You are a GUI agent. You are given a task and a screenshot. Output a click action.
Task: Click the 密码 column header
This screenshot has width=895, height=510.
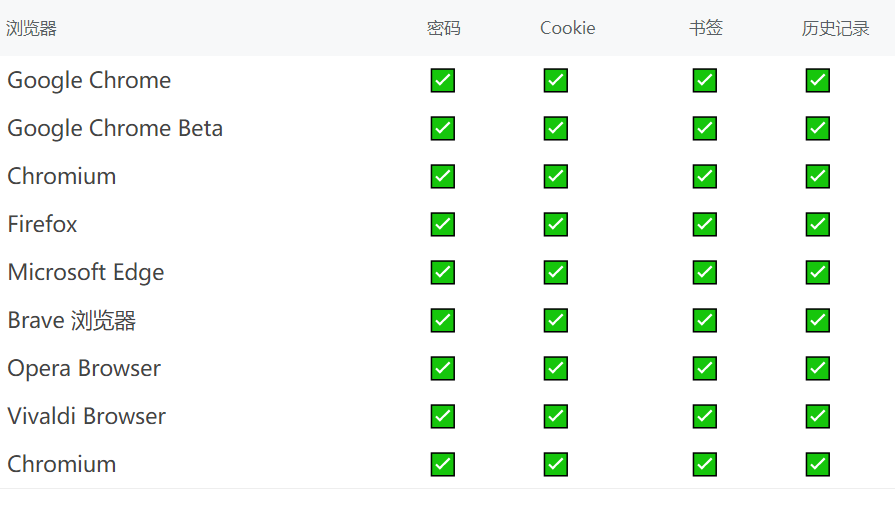(444, 28)
